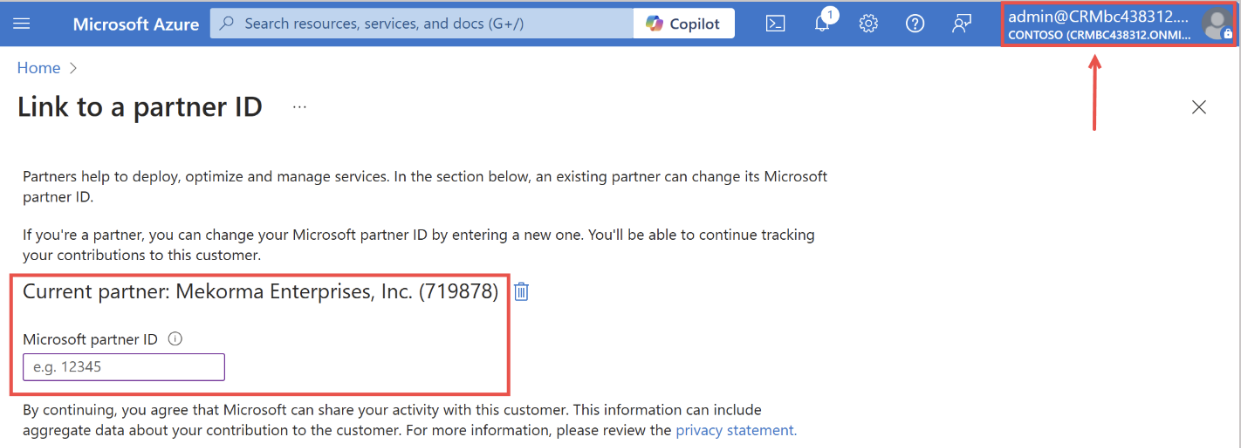Open the Help question mark icon
The image size is (1242, 448).
(915, 24)
